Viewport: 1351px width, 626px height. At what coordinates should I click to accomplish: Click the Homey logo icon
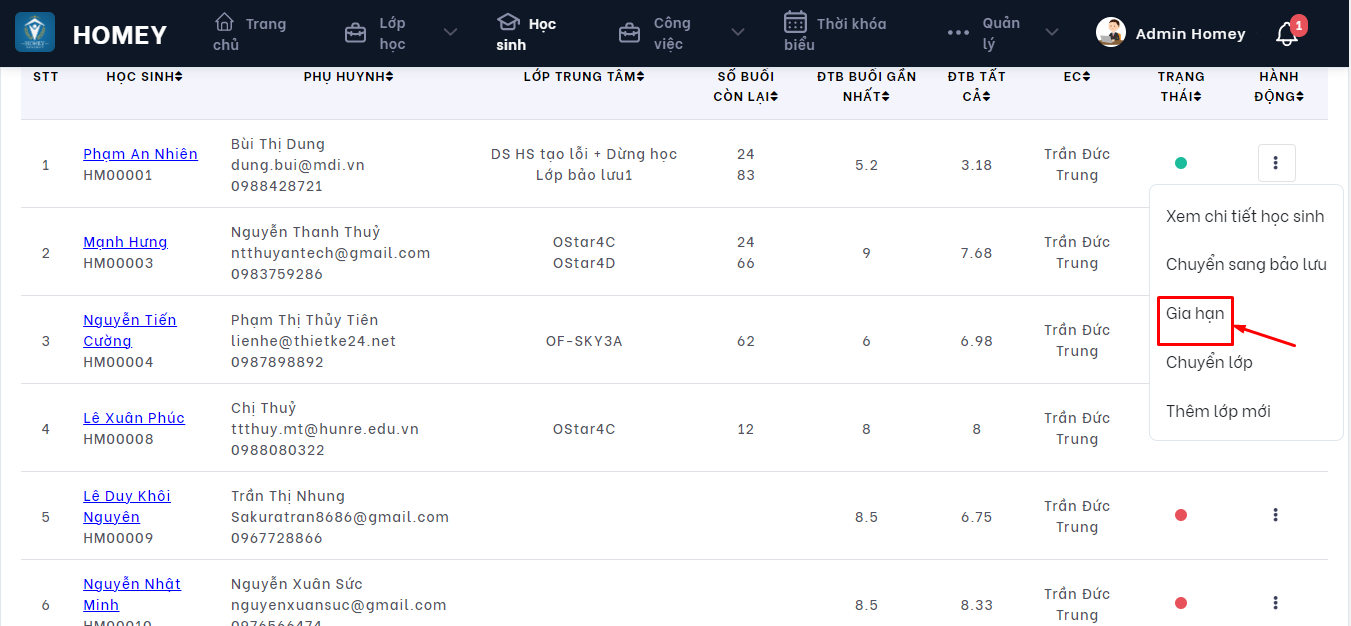(x=35, y=33)
